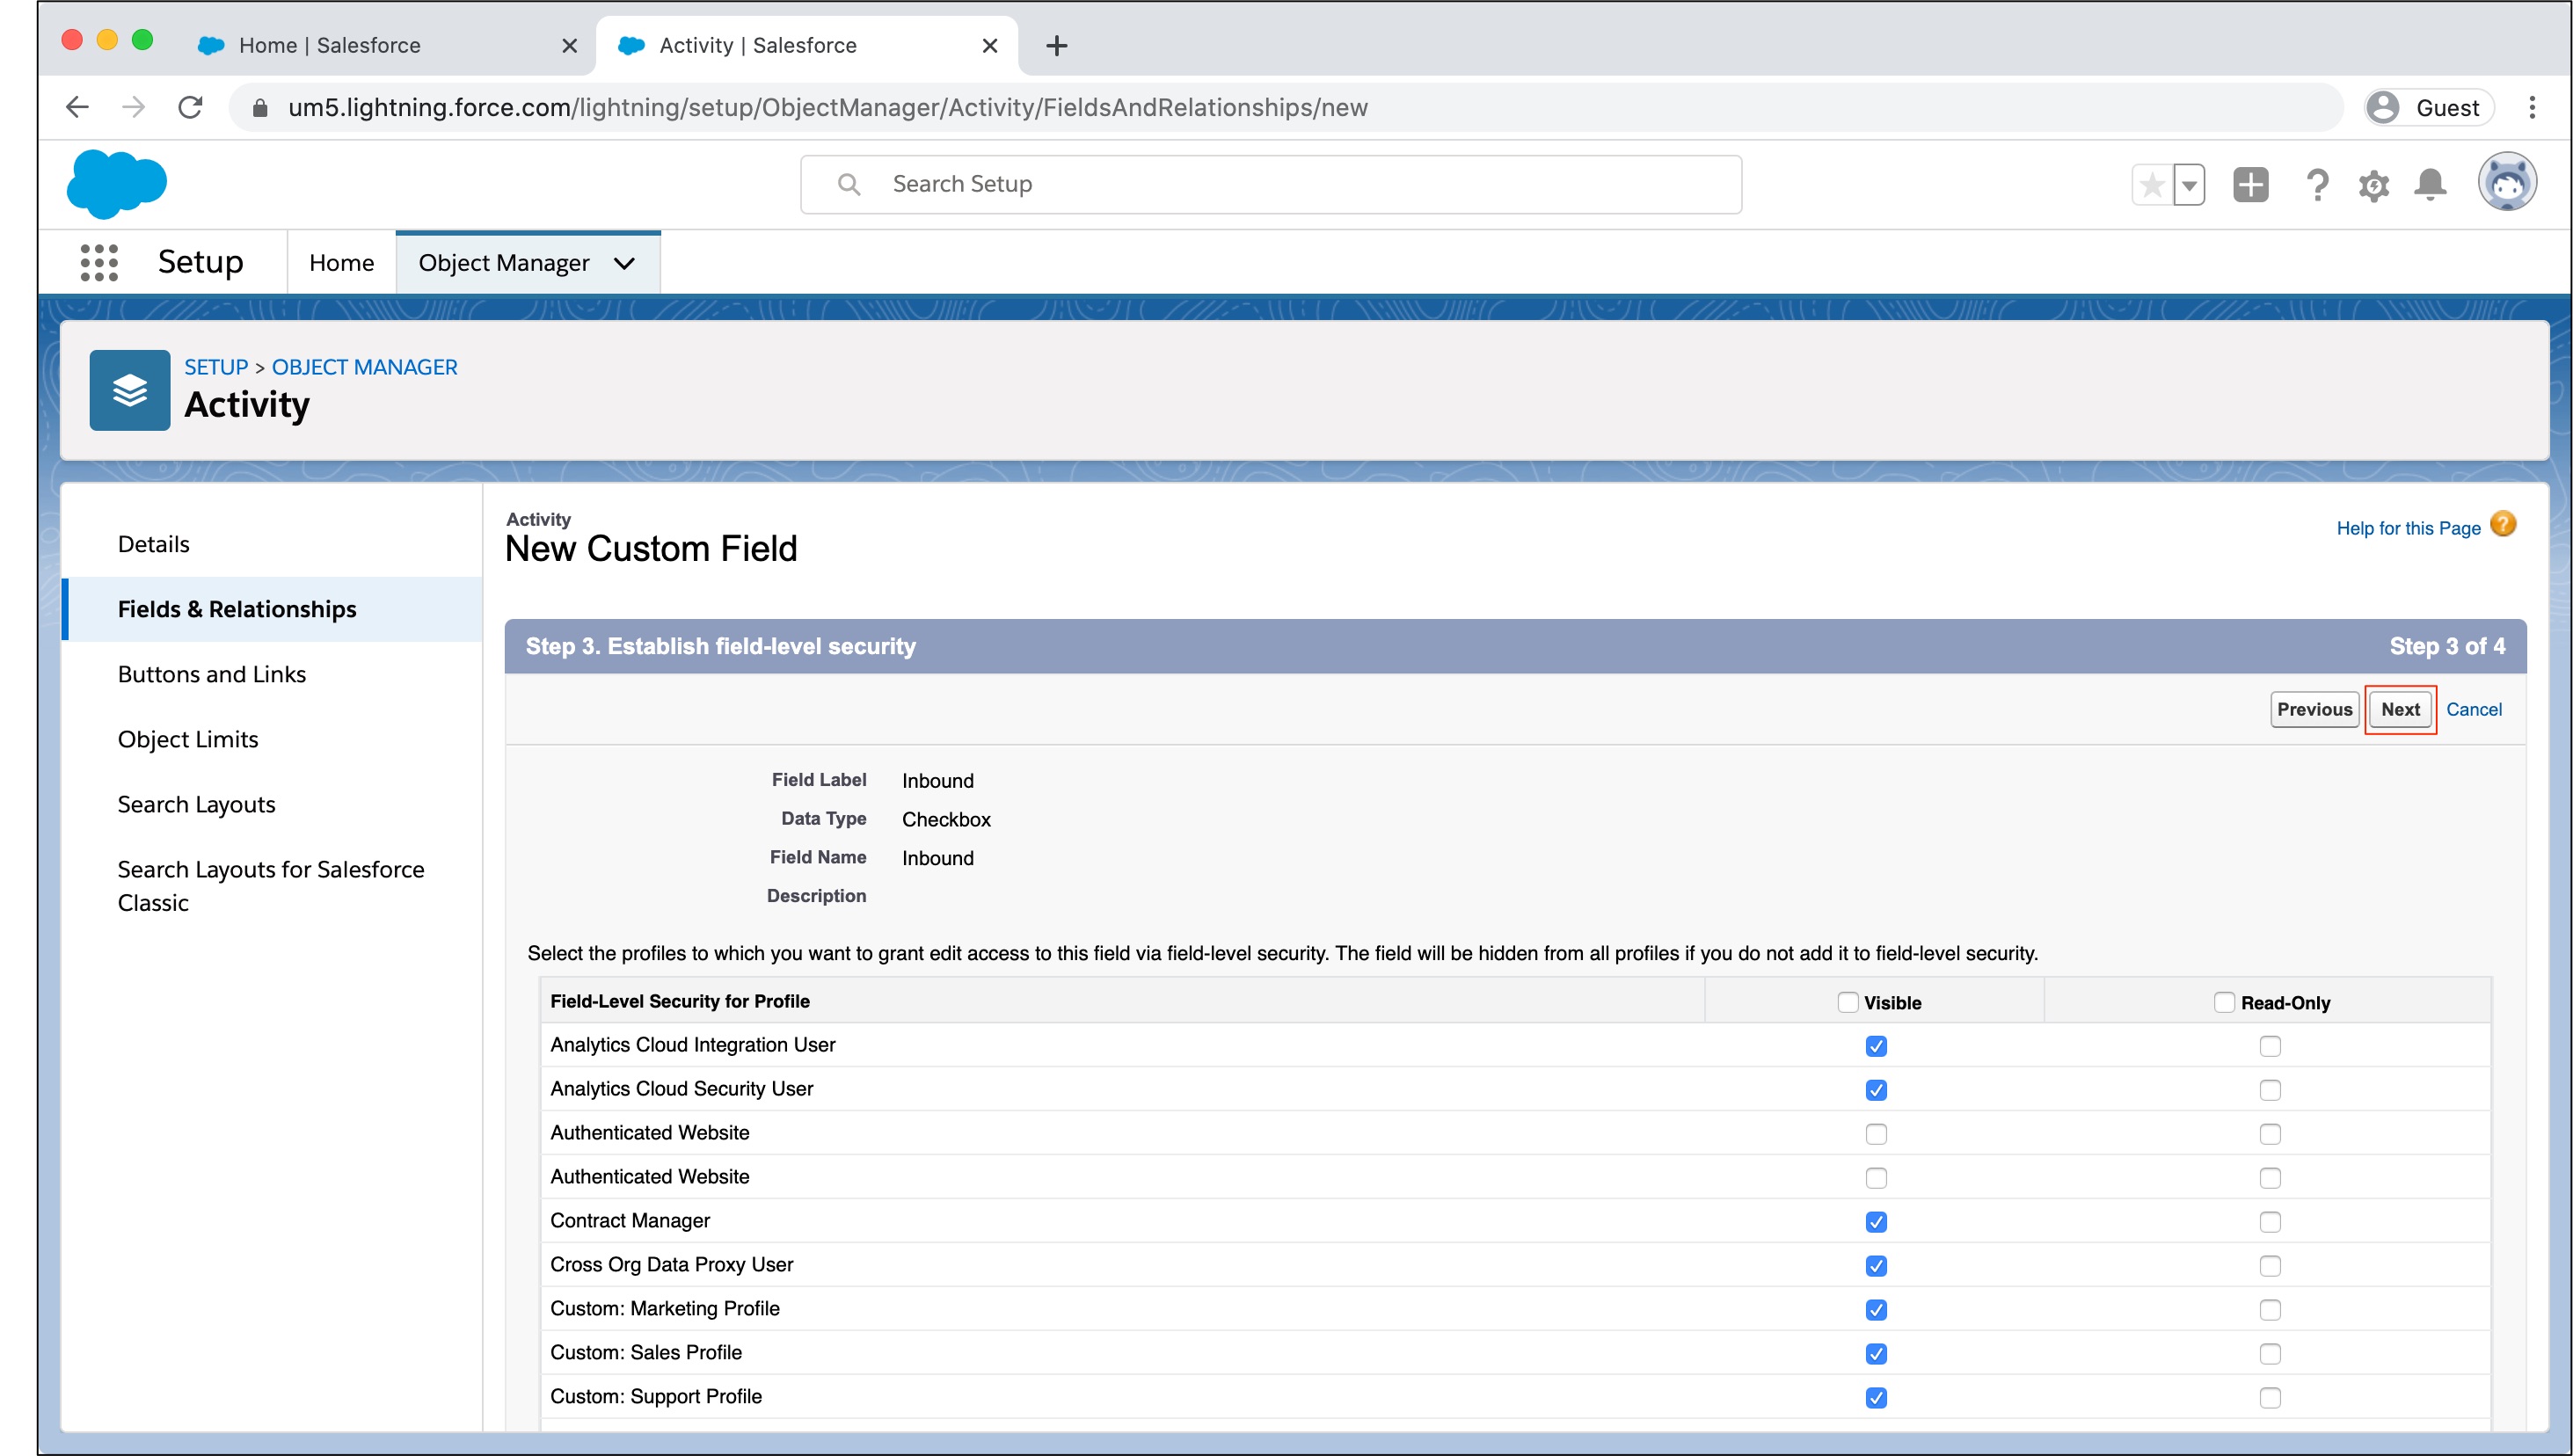Select Buttons and Links in sidebar
Image resolution: width=2573 pixels, height=1456 pixels.
pos(212,674)
